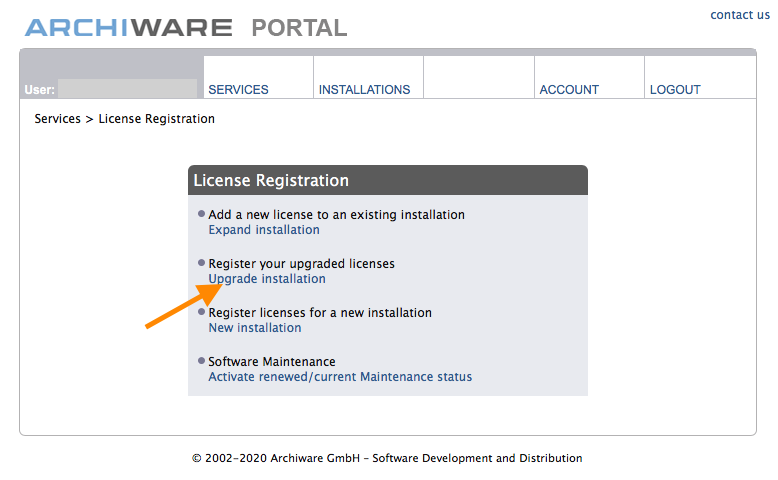Click 'Add a new license to an existing installation' text
This screenshot has height=480, width=778.
click(x=336, y=214)
